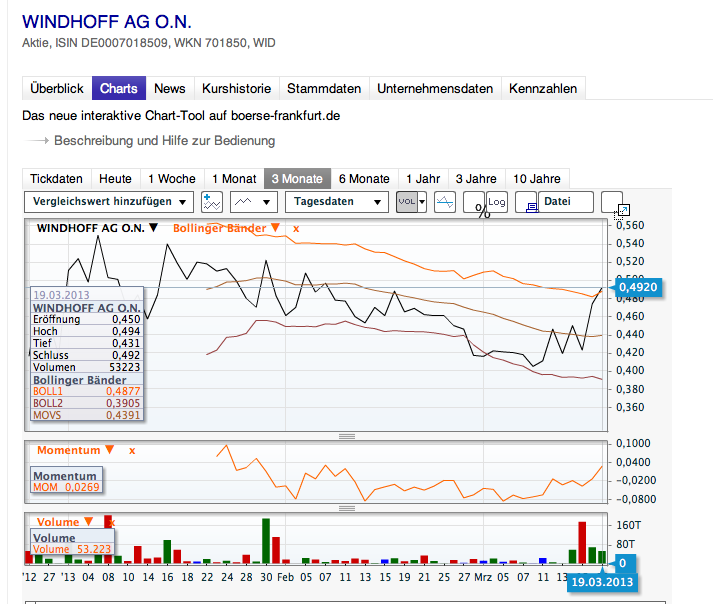The image size is (723, 604).
Task: Click the print chart icon
Action: pyautogui.click(x=527, y=202)
